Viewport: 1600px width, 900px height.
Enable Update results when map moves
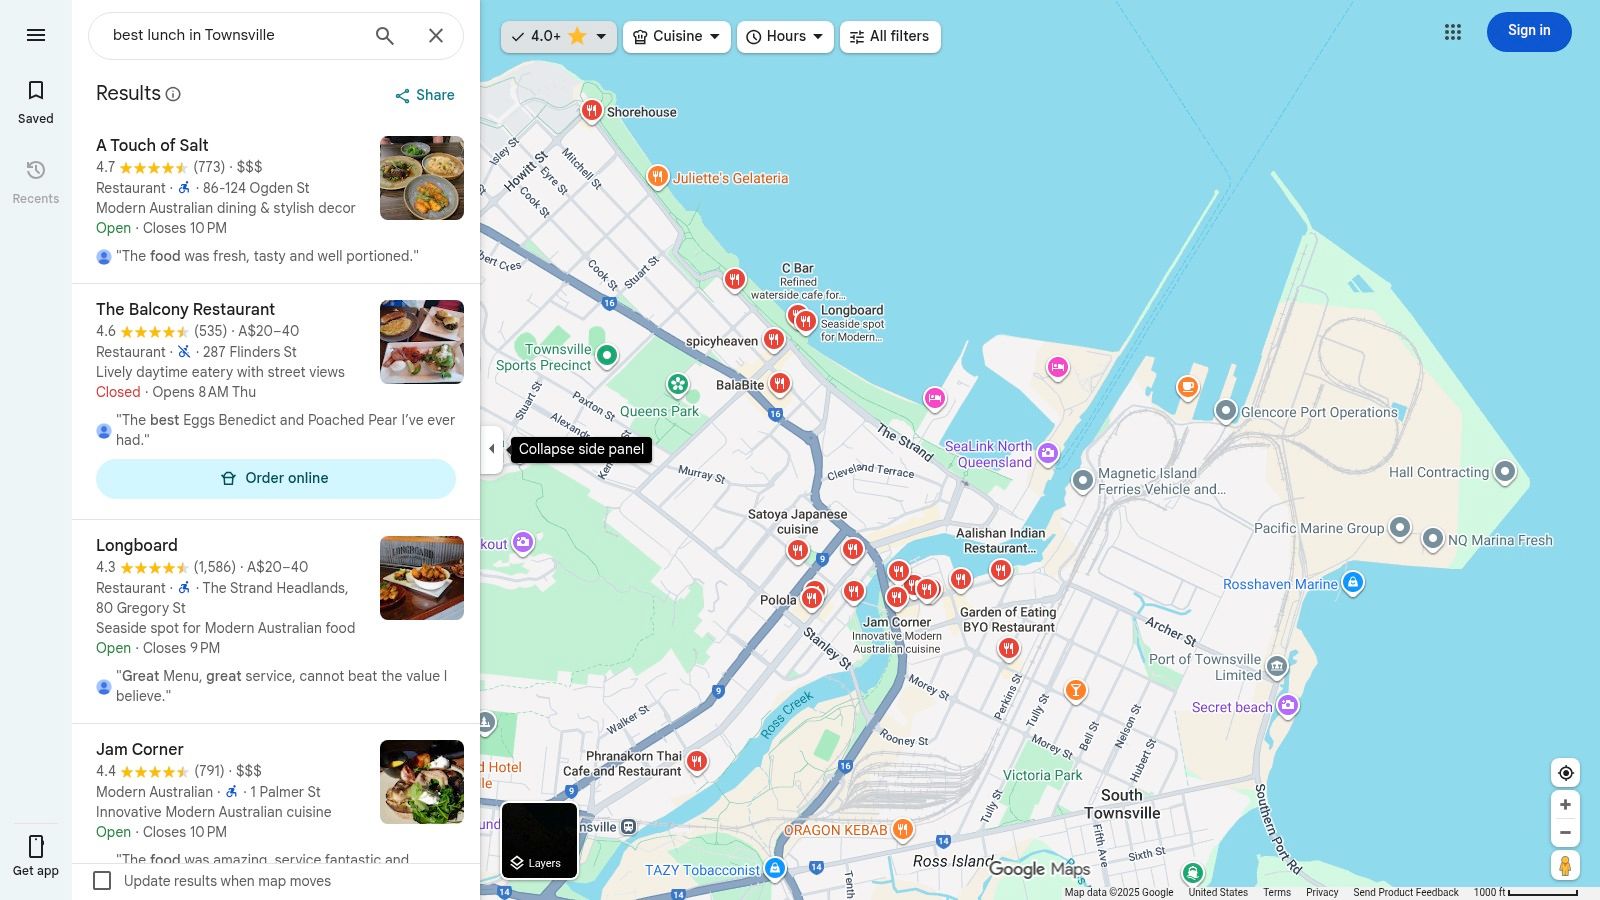click(x=103, y=881)
